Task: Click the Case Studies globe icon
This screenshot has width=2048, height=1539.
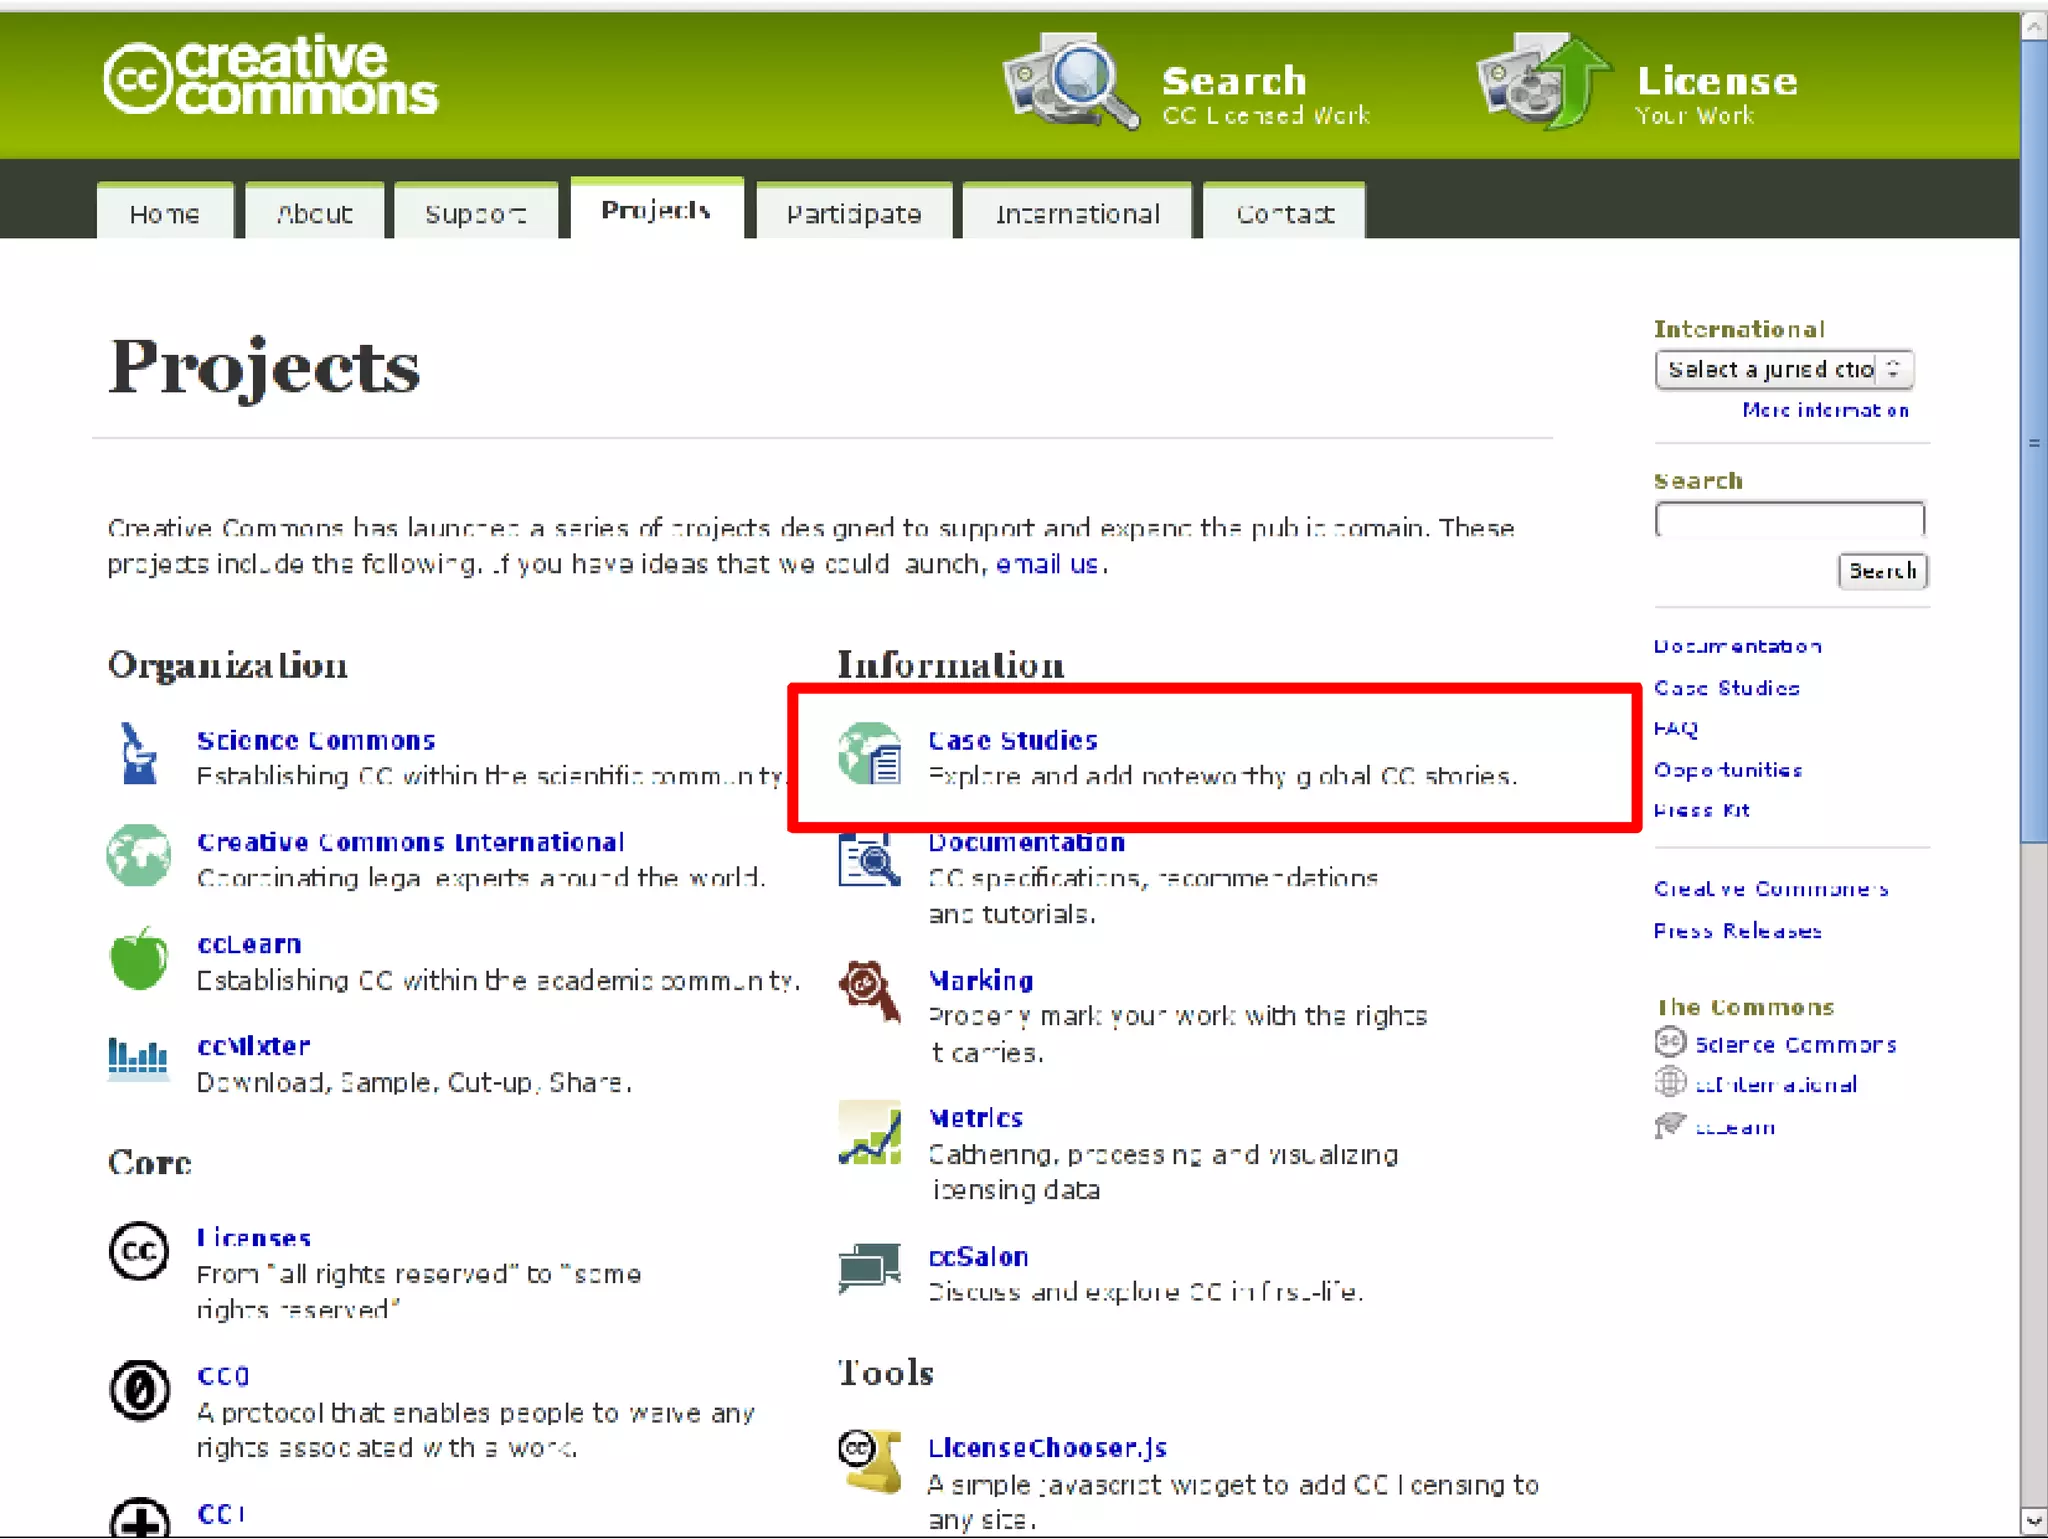Action: tap(868, 755)
